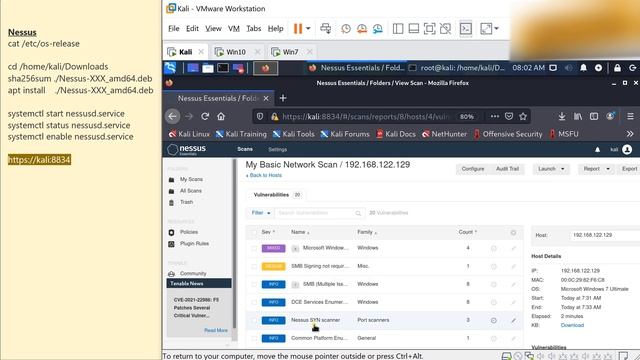This screenshot has height=360, width=640.
Task: Enter full screen mode icon in VMware
Action: [x=429, y=29]
